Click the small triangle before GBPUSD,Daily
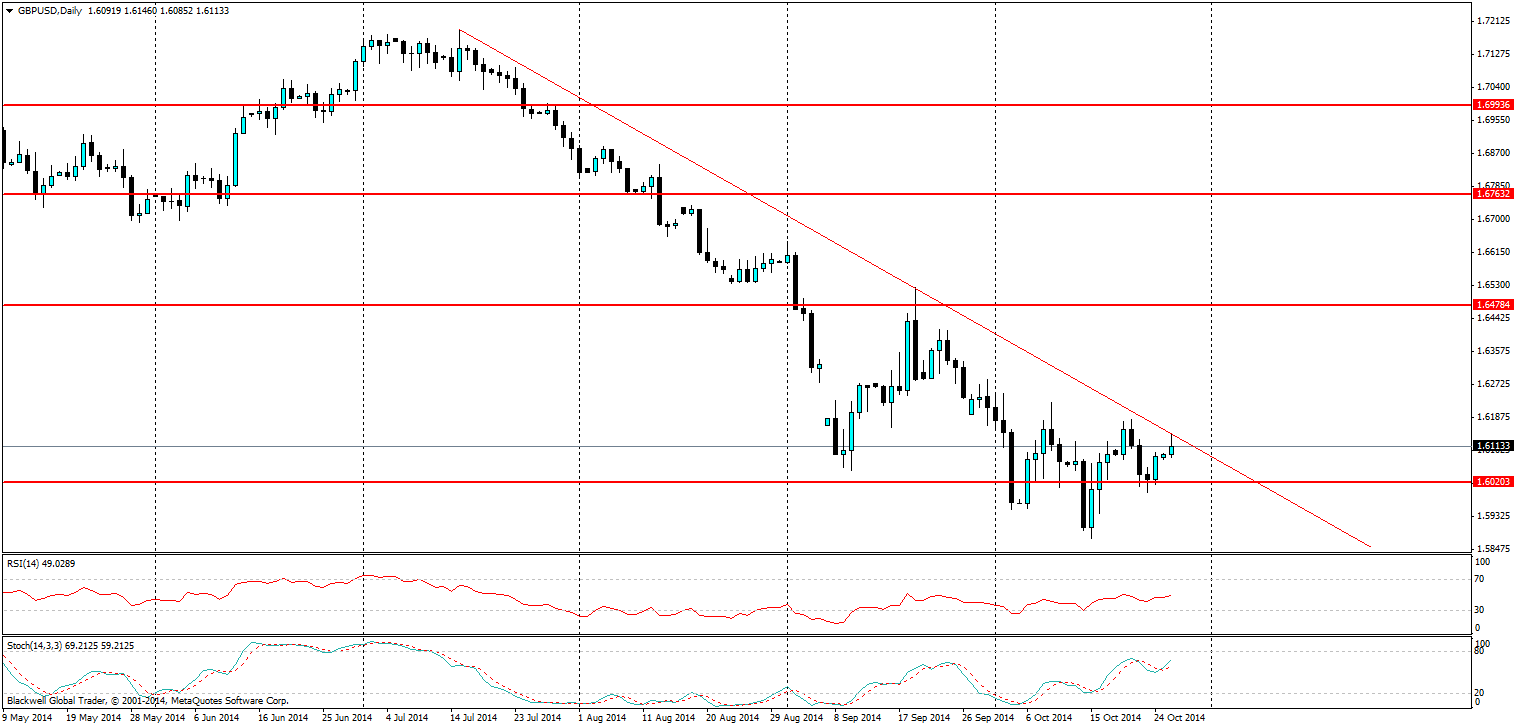This screenshot has width=1514, height=726. pos(8,10)
